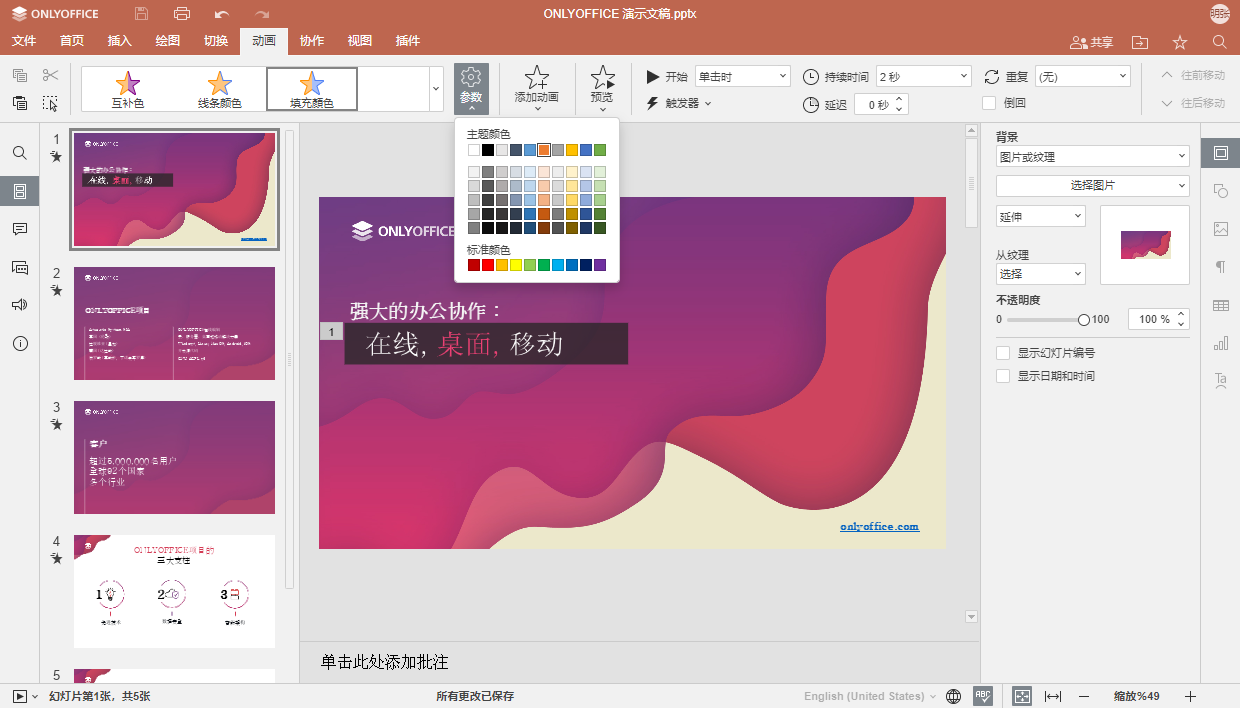Select slide 2 thumbnail
Screen dimensions: 1240x708
(174, 323)
